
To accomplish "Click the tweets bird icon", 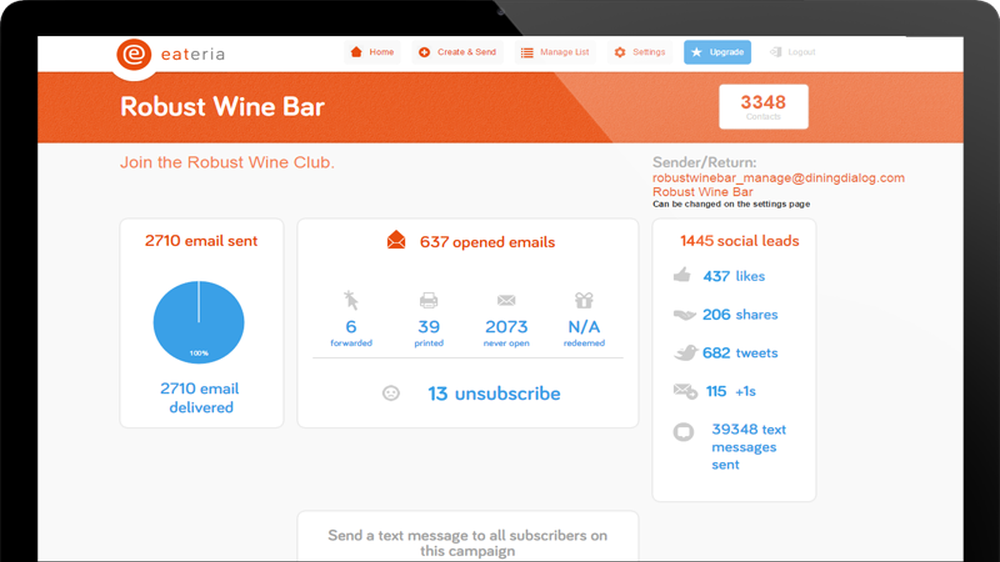I will point(686,353).
